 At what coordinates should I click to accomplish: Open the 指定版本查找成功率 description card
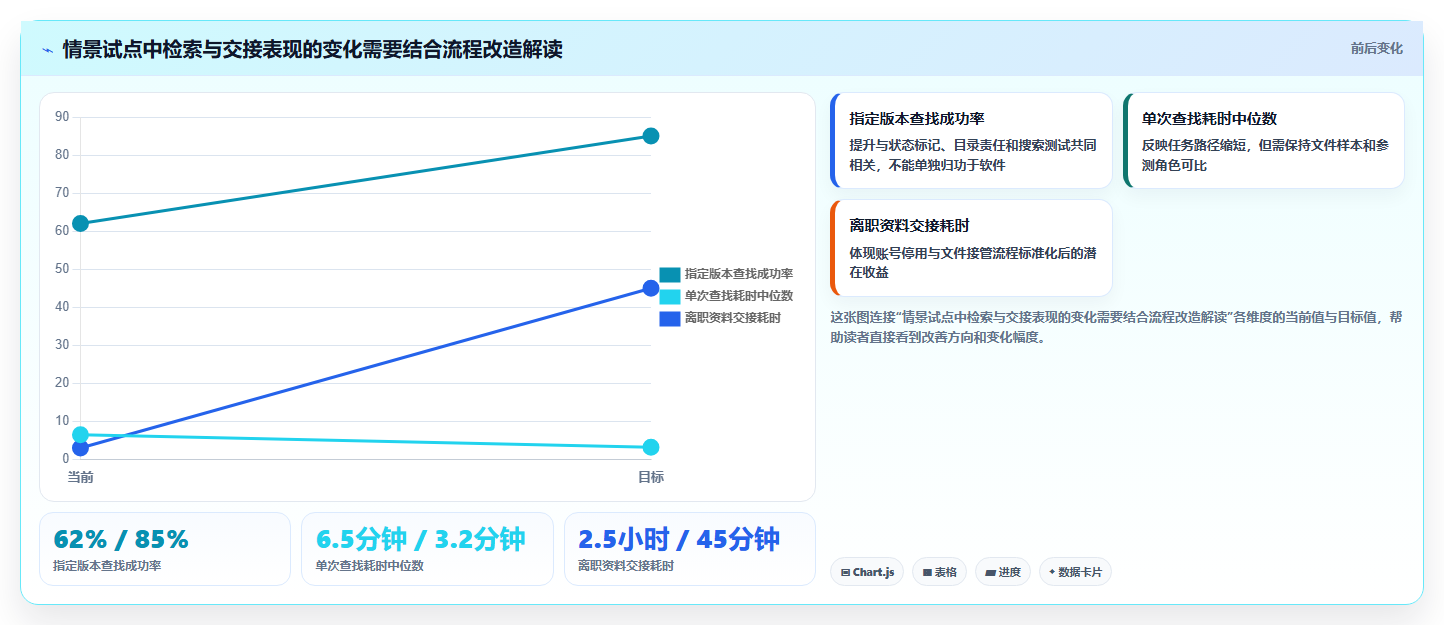click(x=971, y=141)
